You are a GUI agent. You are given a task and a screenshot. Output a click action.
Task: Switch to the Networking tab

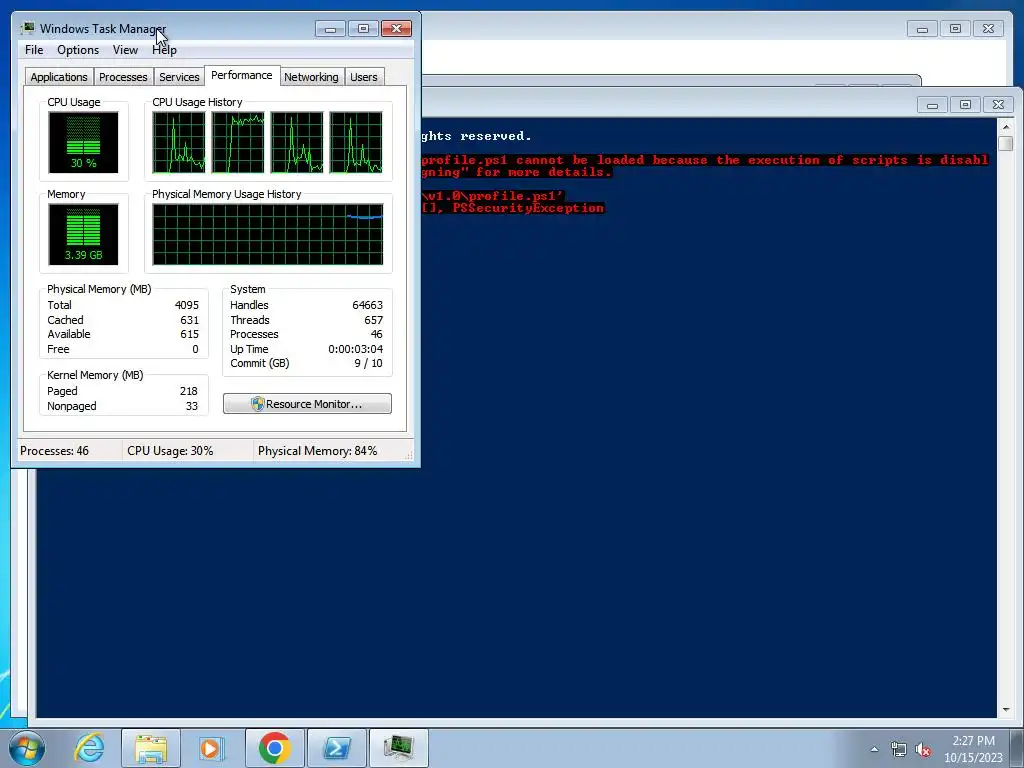(x=311, y=77)
